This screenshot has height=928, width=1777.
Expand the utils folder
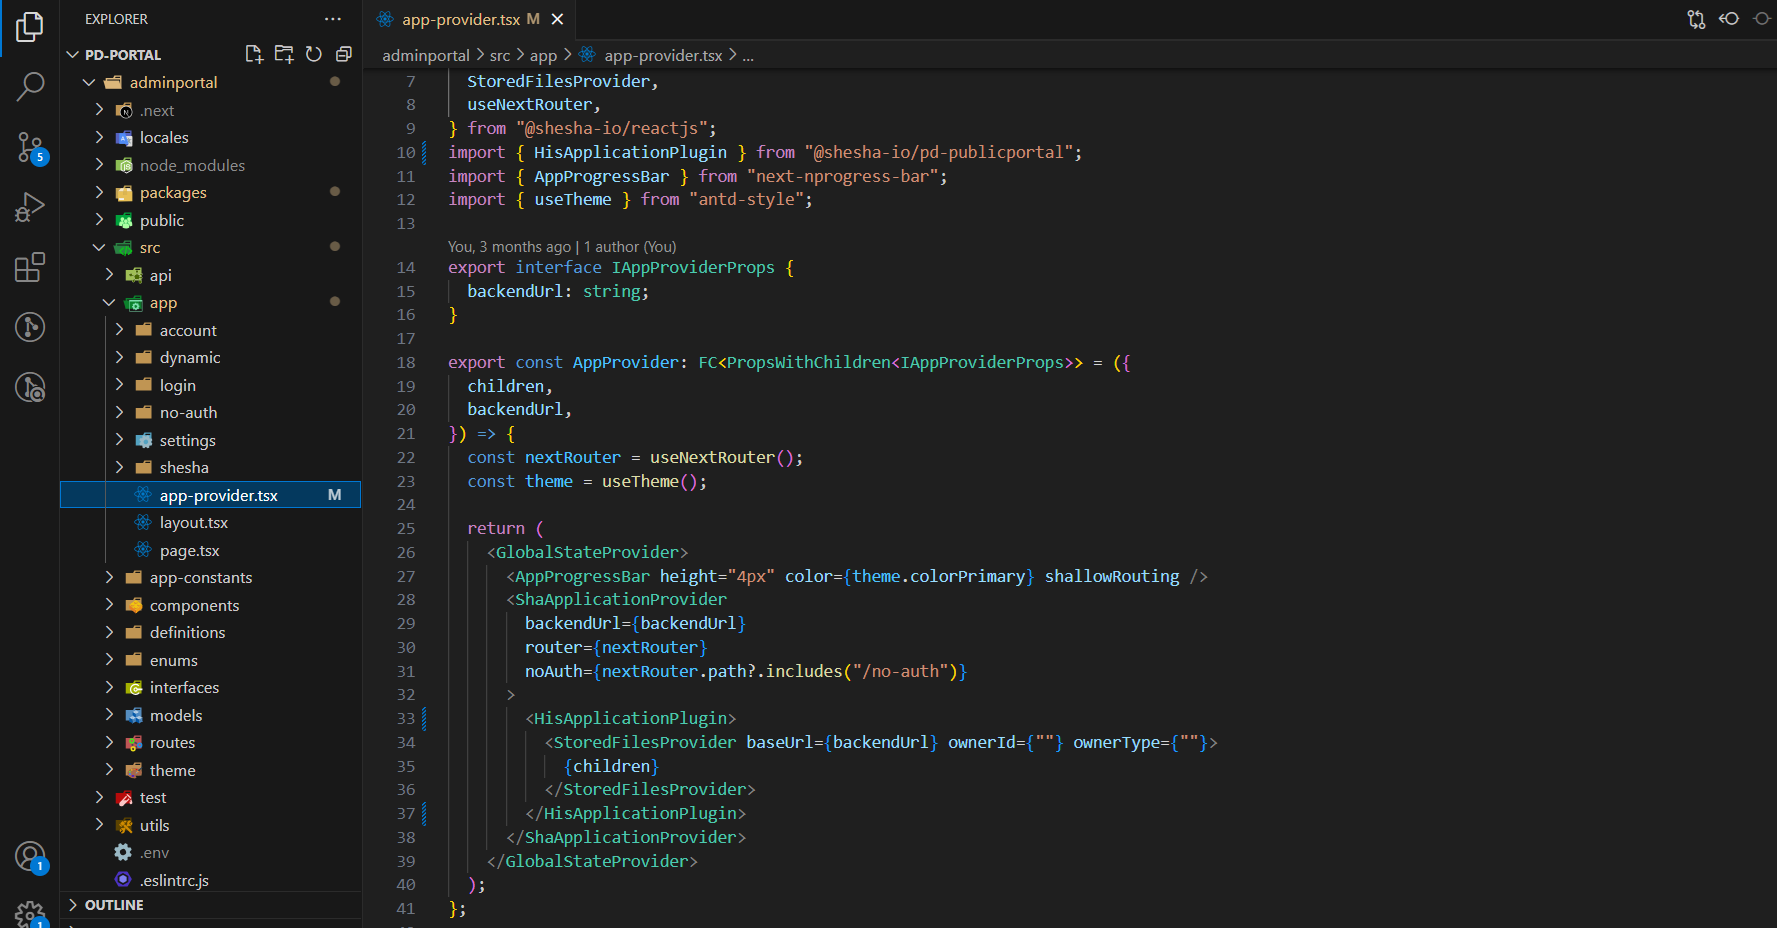[99, 825]
